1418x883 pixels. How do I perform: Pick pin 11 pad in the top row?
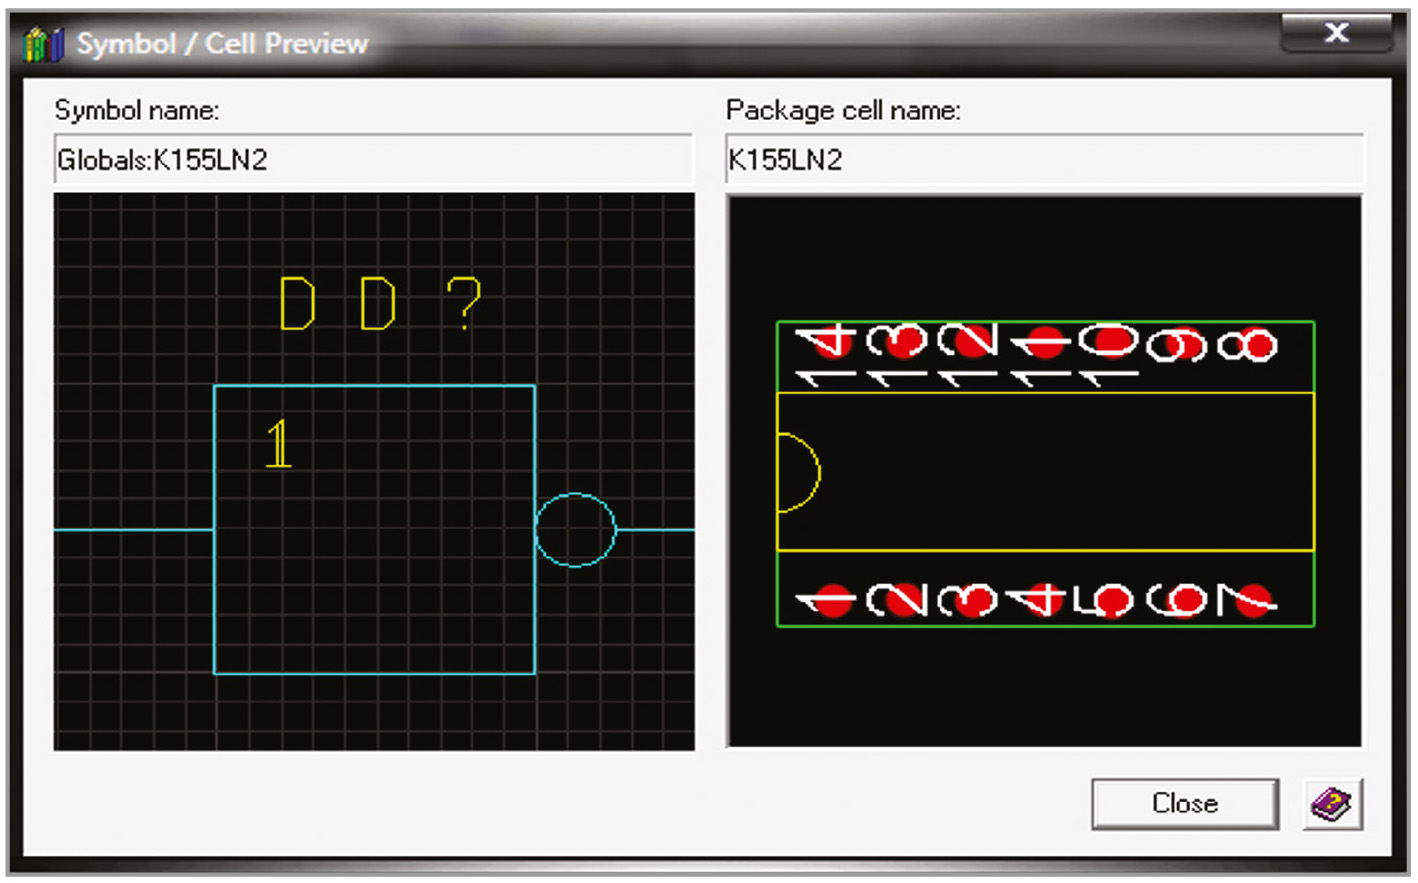pyautogui.click(x=1042, y=343)
